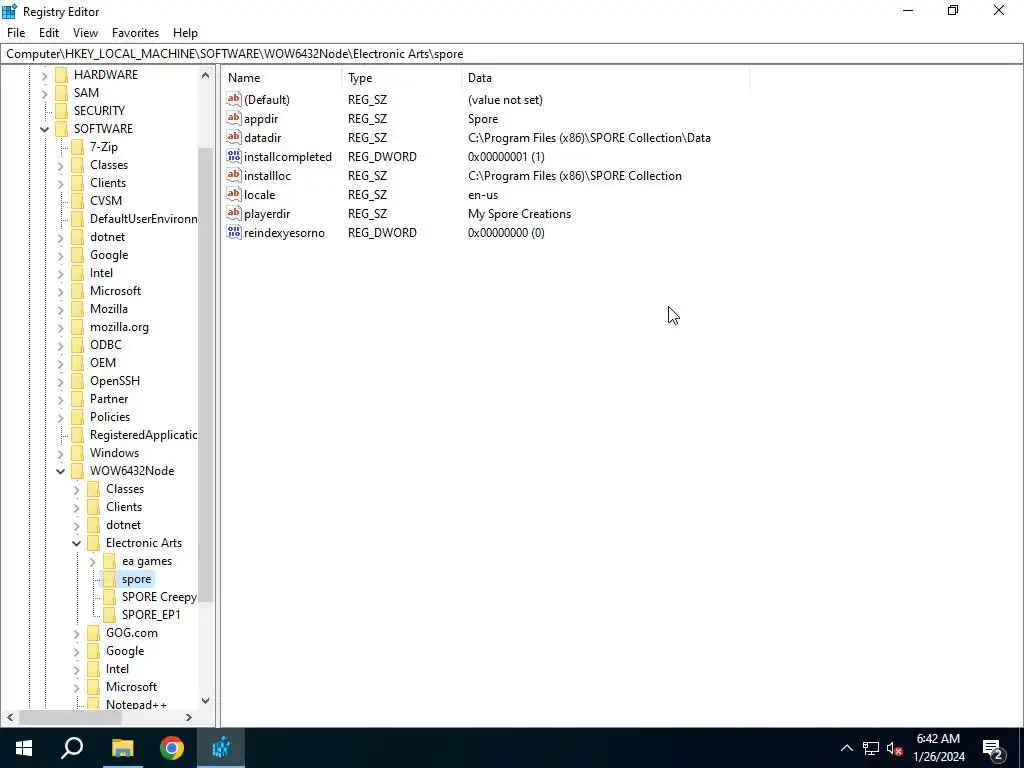Expand the Policies key
Viewport: 1024px width, 768px height.
[x=61, y=417]
